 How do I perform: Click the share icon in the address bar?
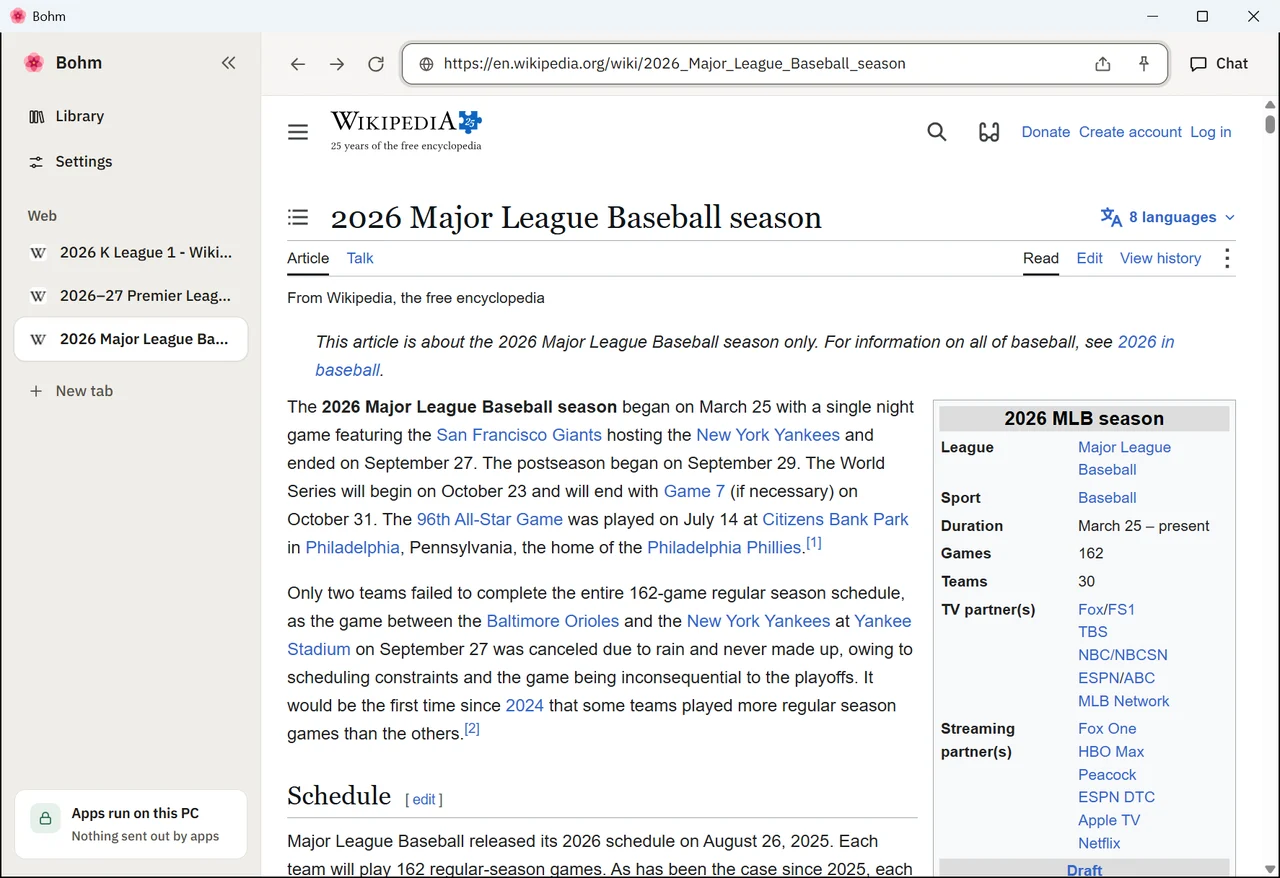(x=1102, y=64)
